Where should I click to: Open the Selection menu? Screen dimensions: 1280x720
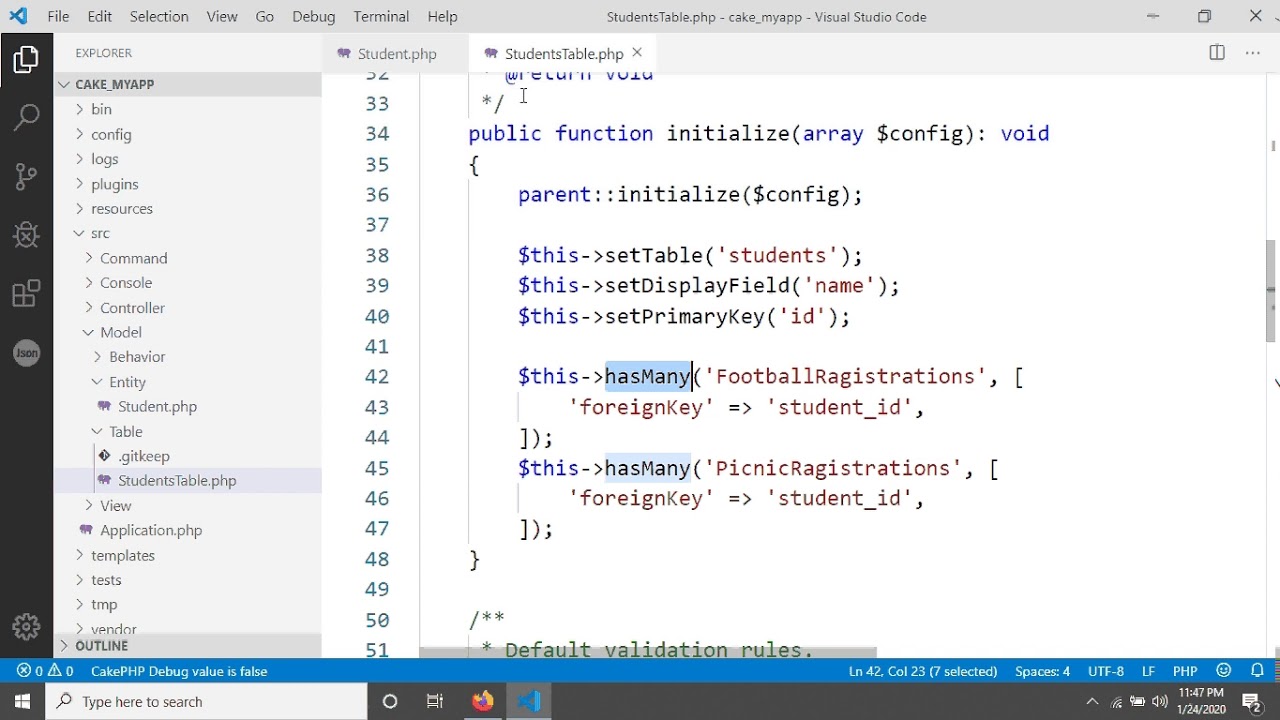(x=159, y=16)
